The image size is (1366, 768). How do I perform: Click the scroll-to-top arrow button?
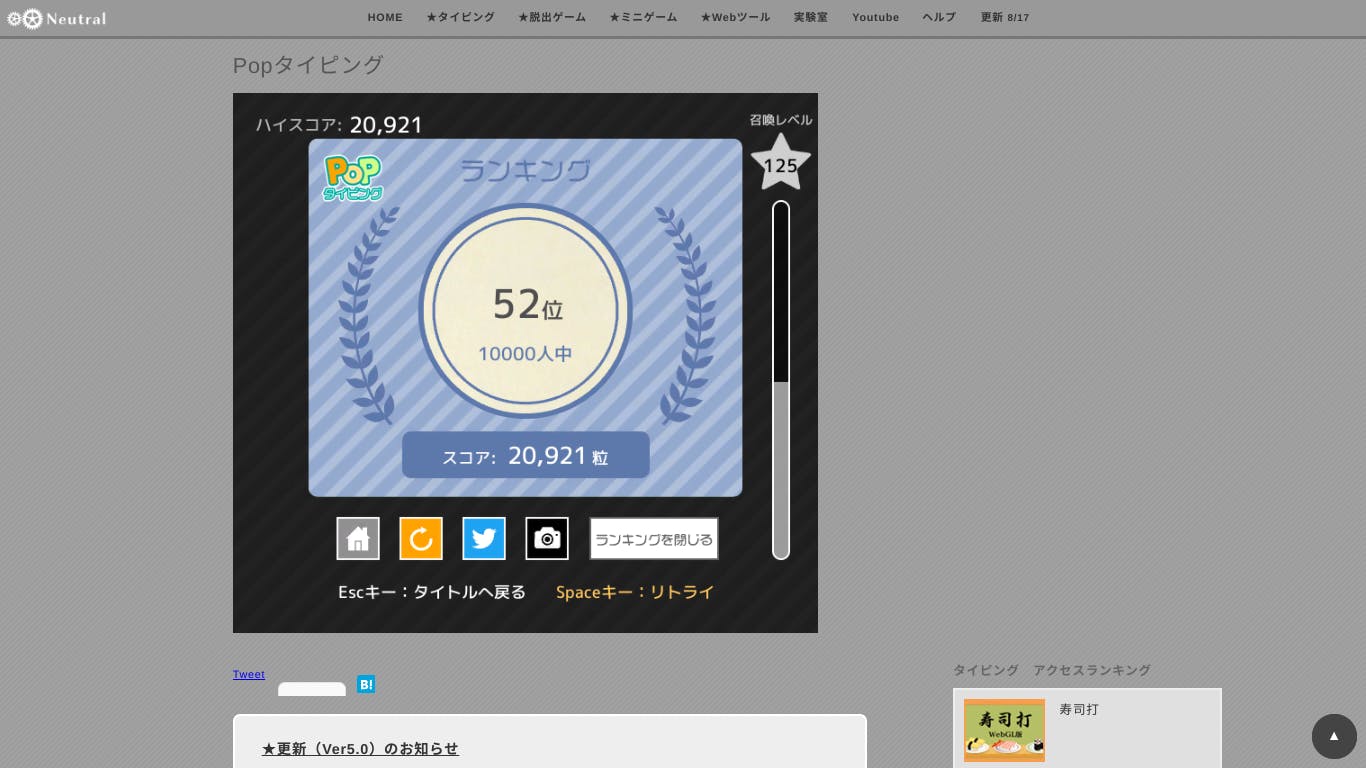coord(1334,736)
